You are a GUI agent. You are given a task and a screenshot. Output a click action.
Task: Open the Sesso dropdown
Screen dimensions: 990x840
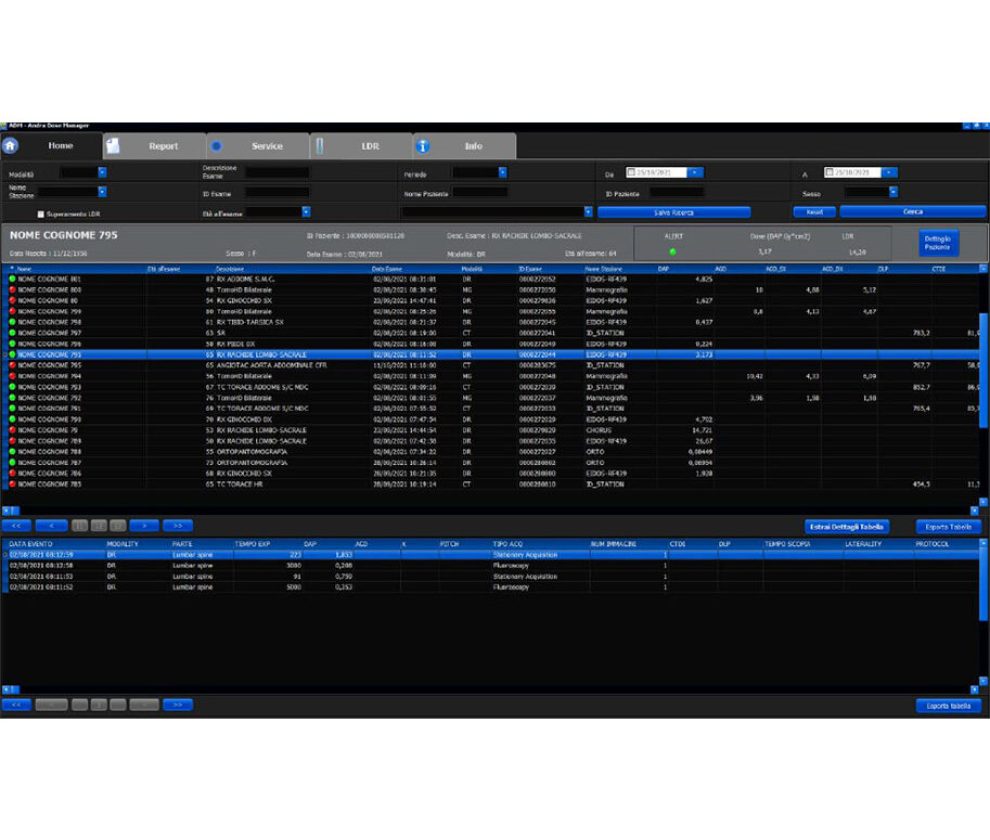pos(893,192)
